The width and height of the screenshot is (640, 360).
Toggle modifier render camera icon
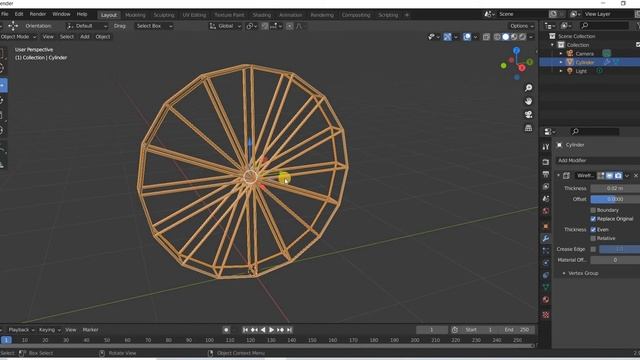tap(618, 176)
